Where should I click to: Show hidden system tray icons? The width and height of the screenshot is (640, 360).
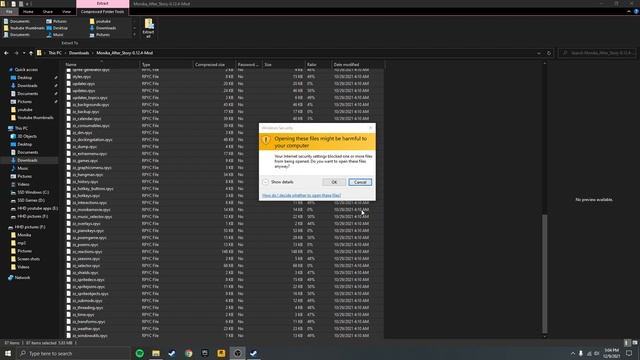coord(573,353)
